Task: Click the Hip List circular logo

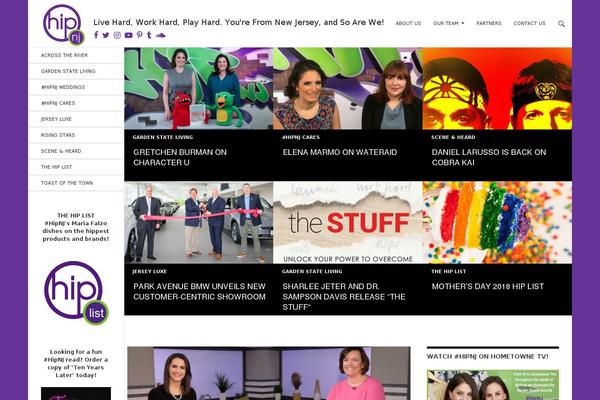Action: pos(77,293)
